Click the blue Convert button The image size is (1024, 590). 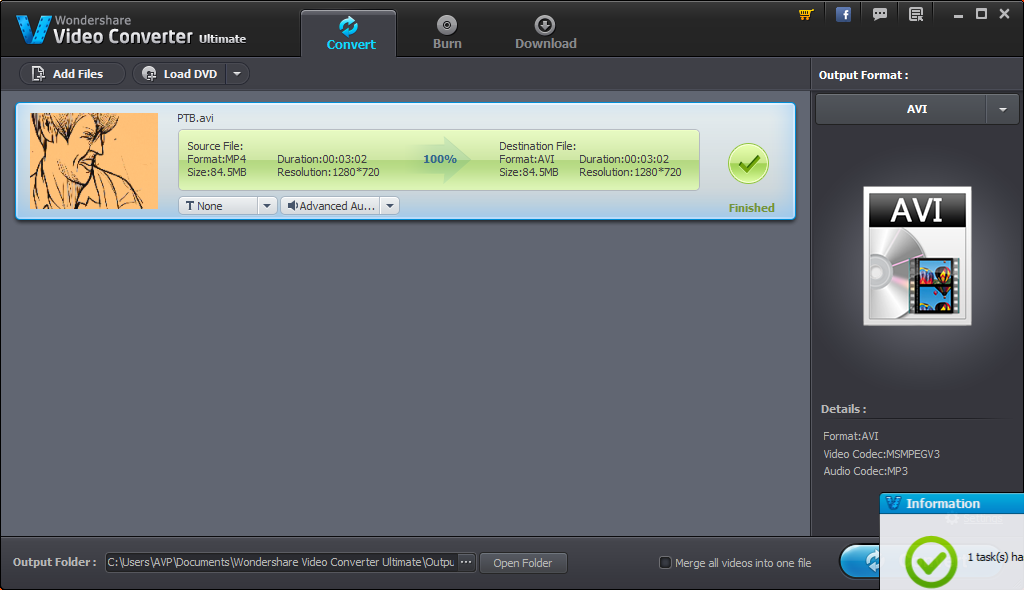click(x=859, y=561)
